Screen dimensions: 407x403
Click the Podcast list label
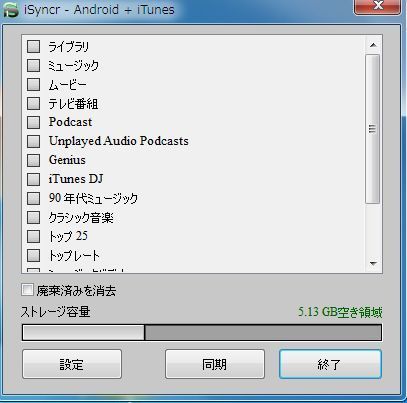click(70, 122)
